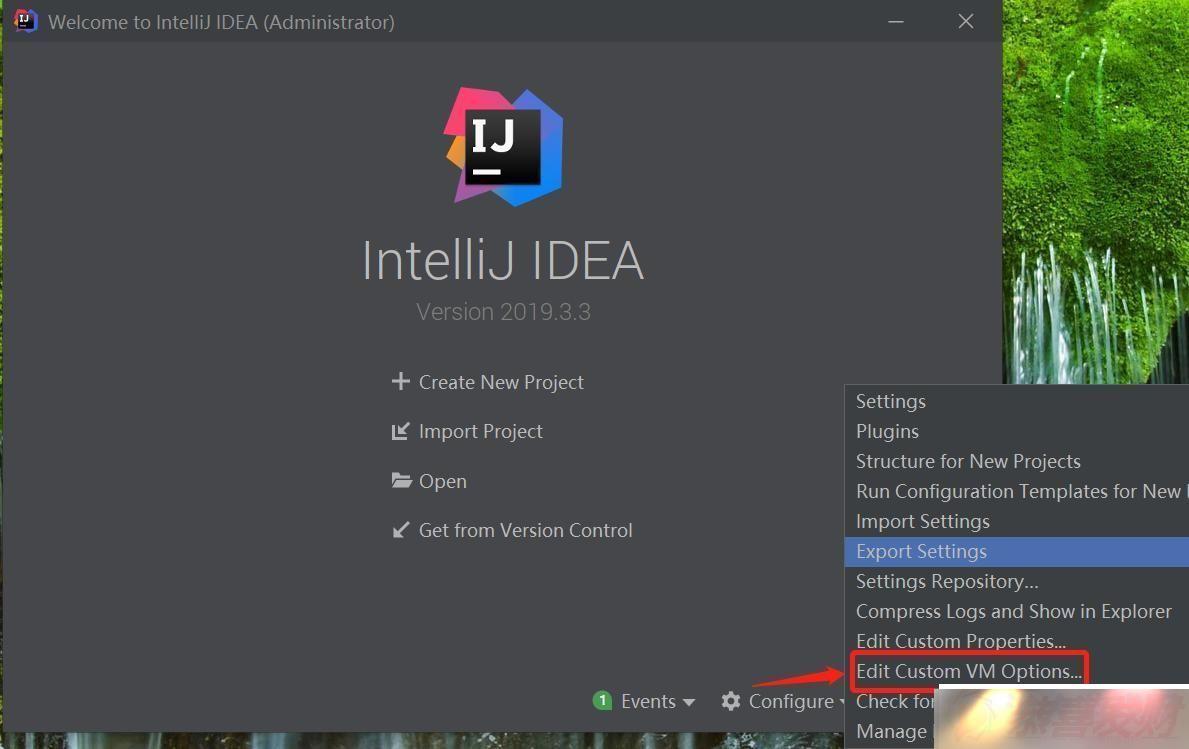Open the Configure dropdown menu
The height and width of the screenshot is (749, 1189).
point(791,701)
